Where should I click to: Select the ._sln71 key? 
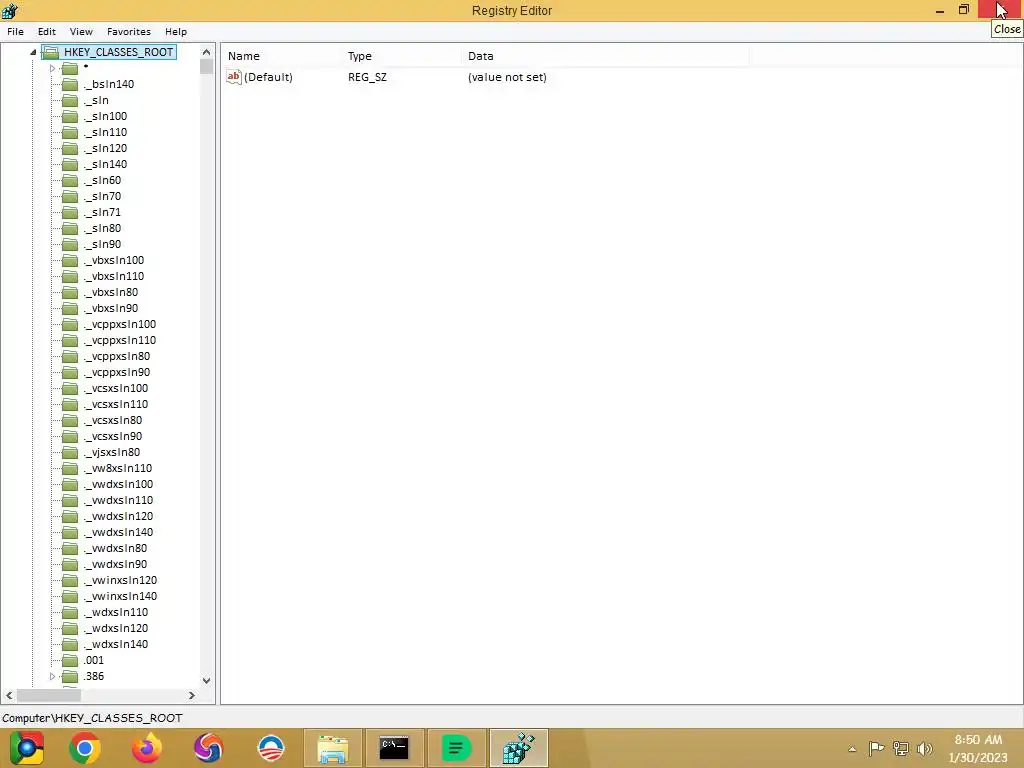(103, 212)
